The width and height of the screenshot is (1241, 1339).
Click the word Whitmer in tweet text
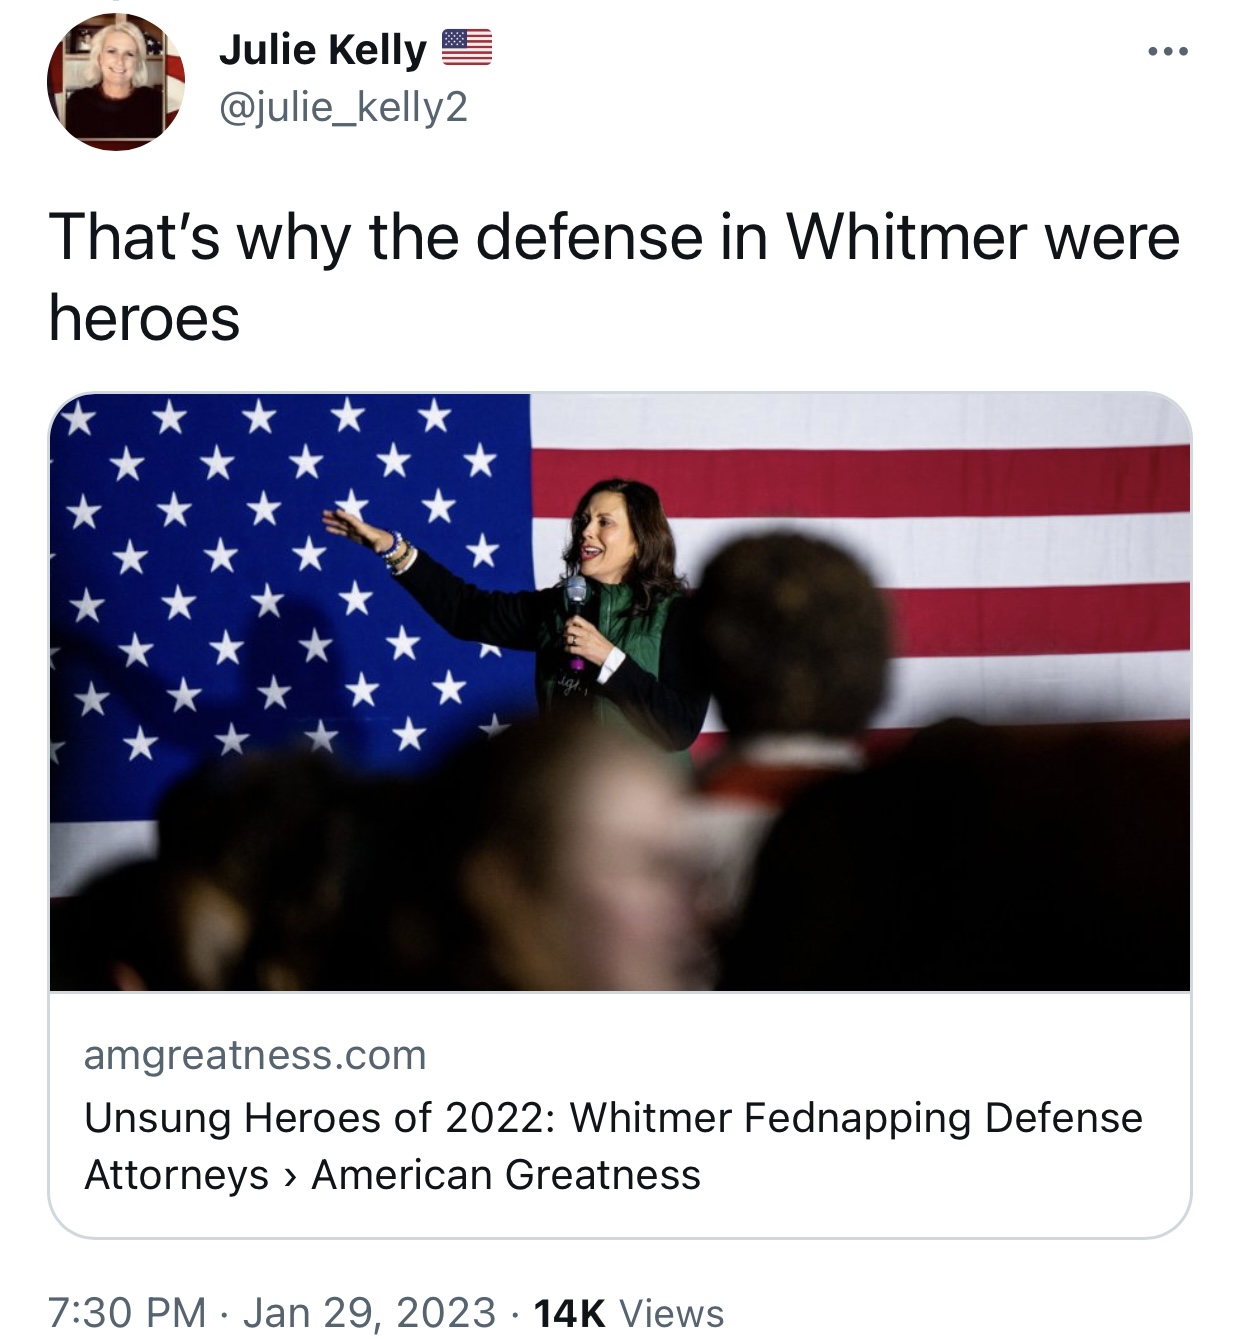pyautogui.click(x=907, y=237)
